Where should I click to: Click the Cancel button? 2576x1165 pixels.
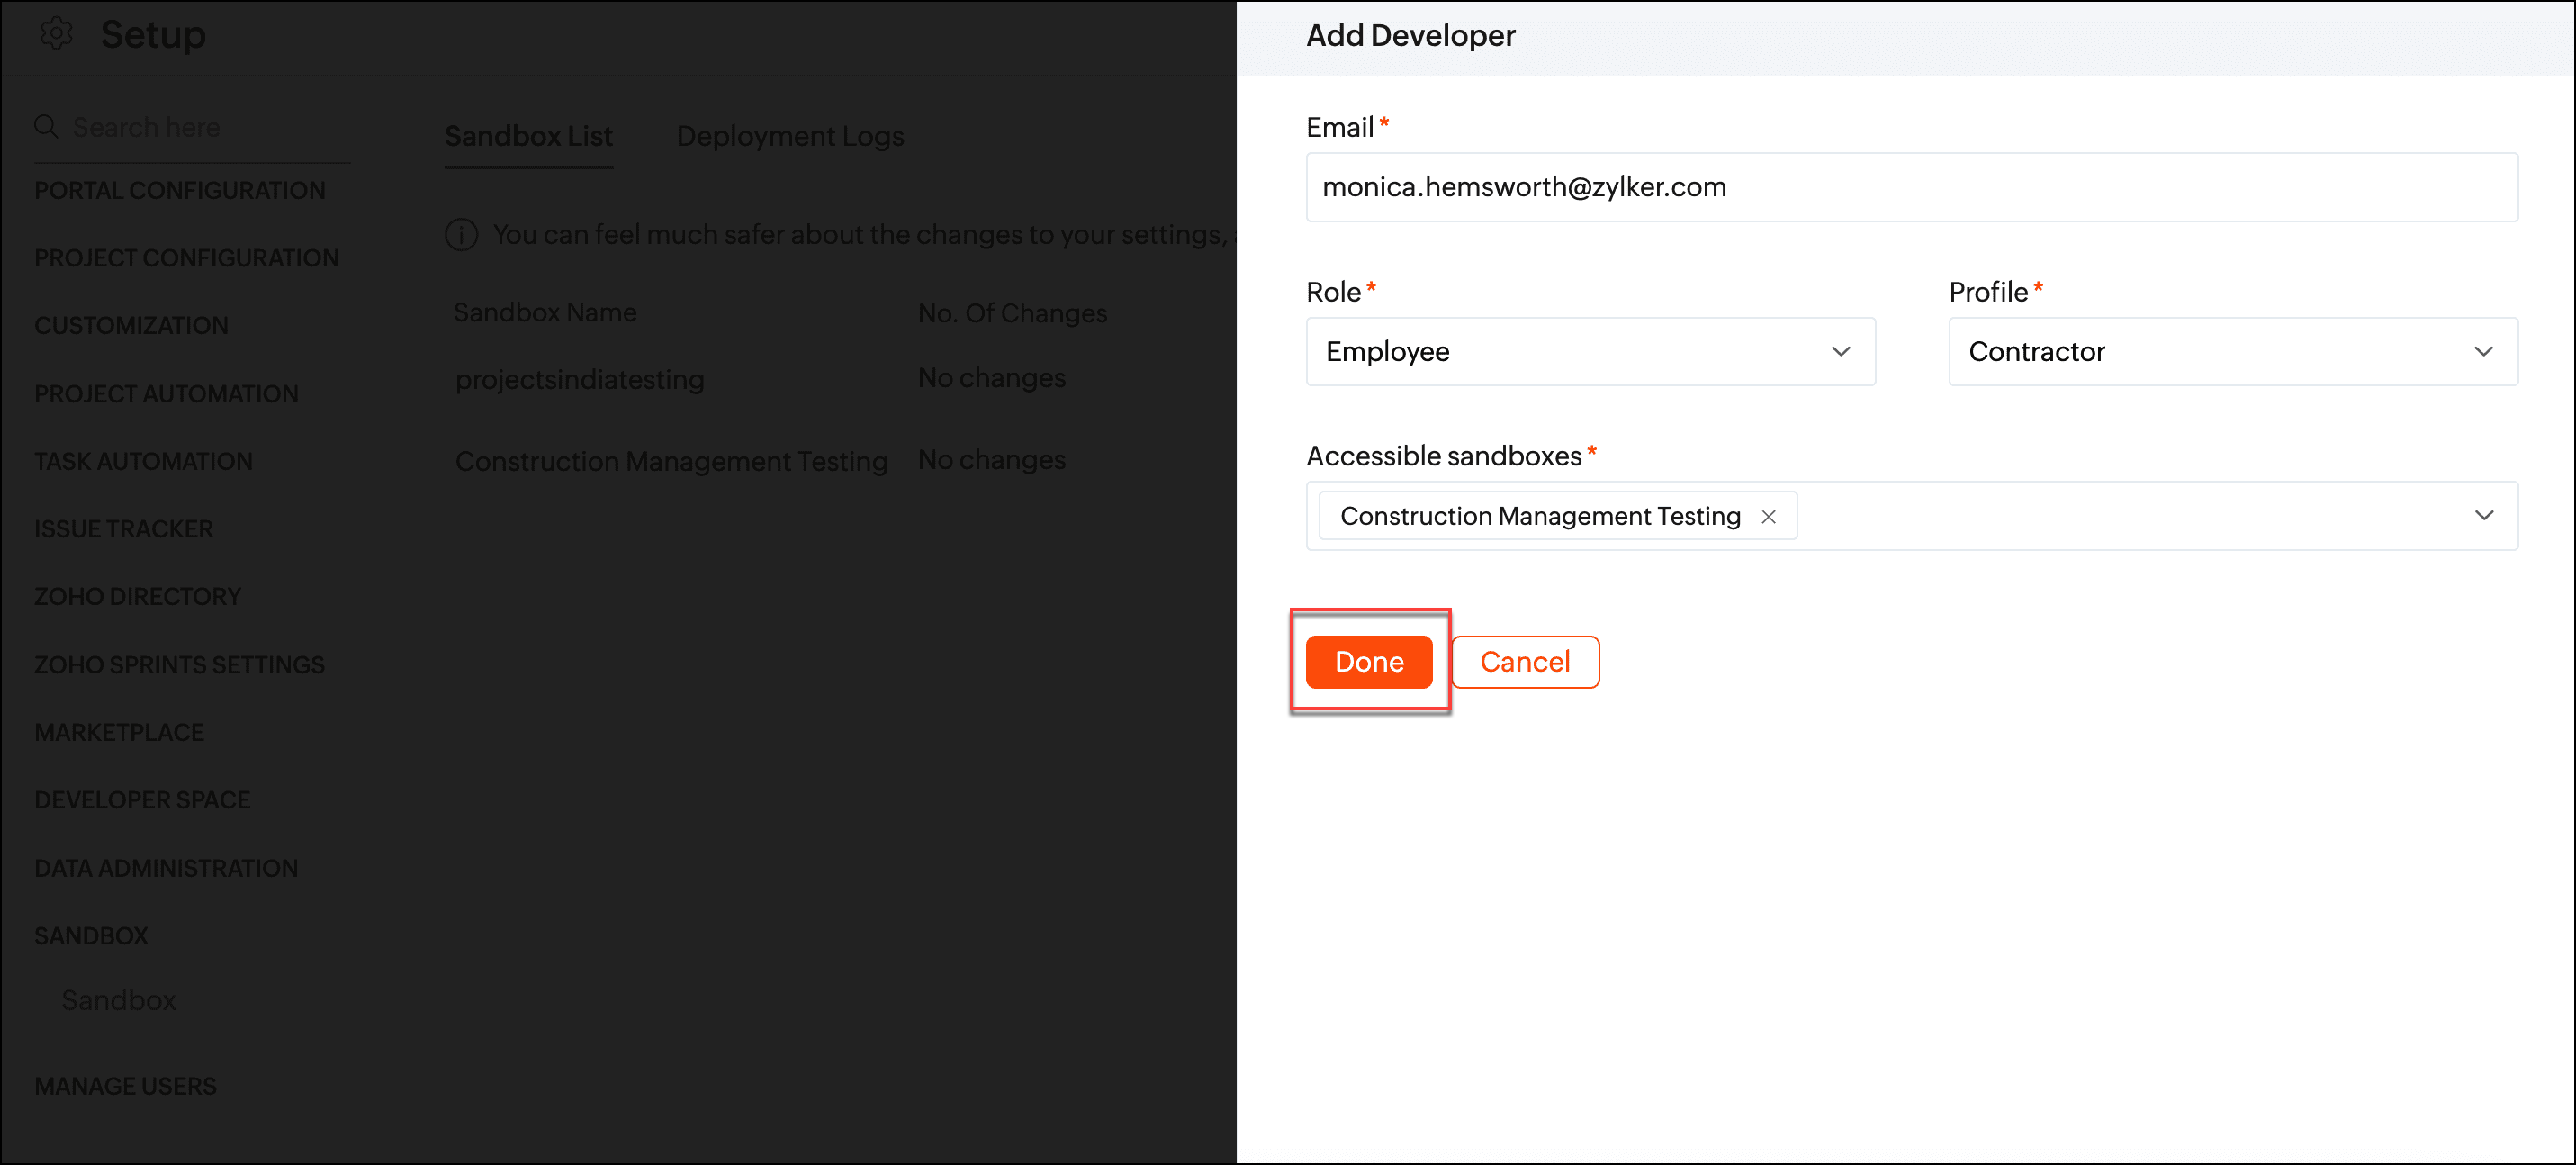(x=1524, y=662)
